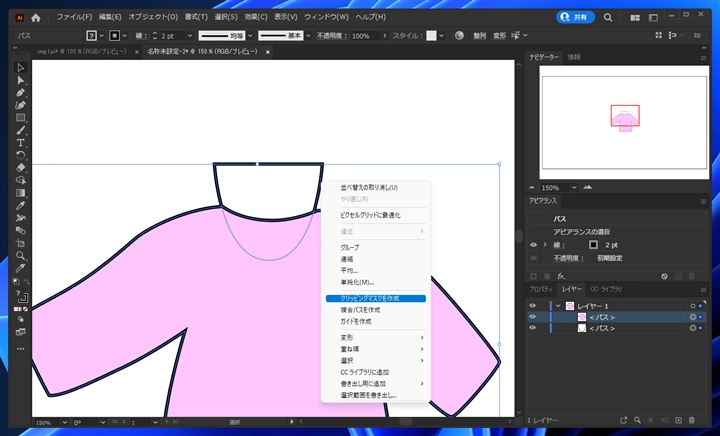Click Delete Selection trash in Layers panel
720x436 pixels.
pyautogui.click(x=692, y=420)
